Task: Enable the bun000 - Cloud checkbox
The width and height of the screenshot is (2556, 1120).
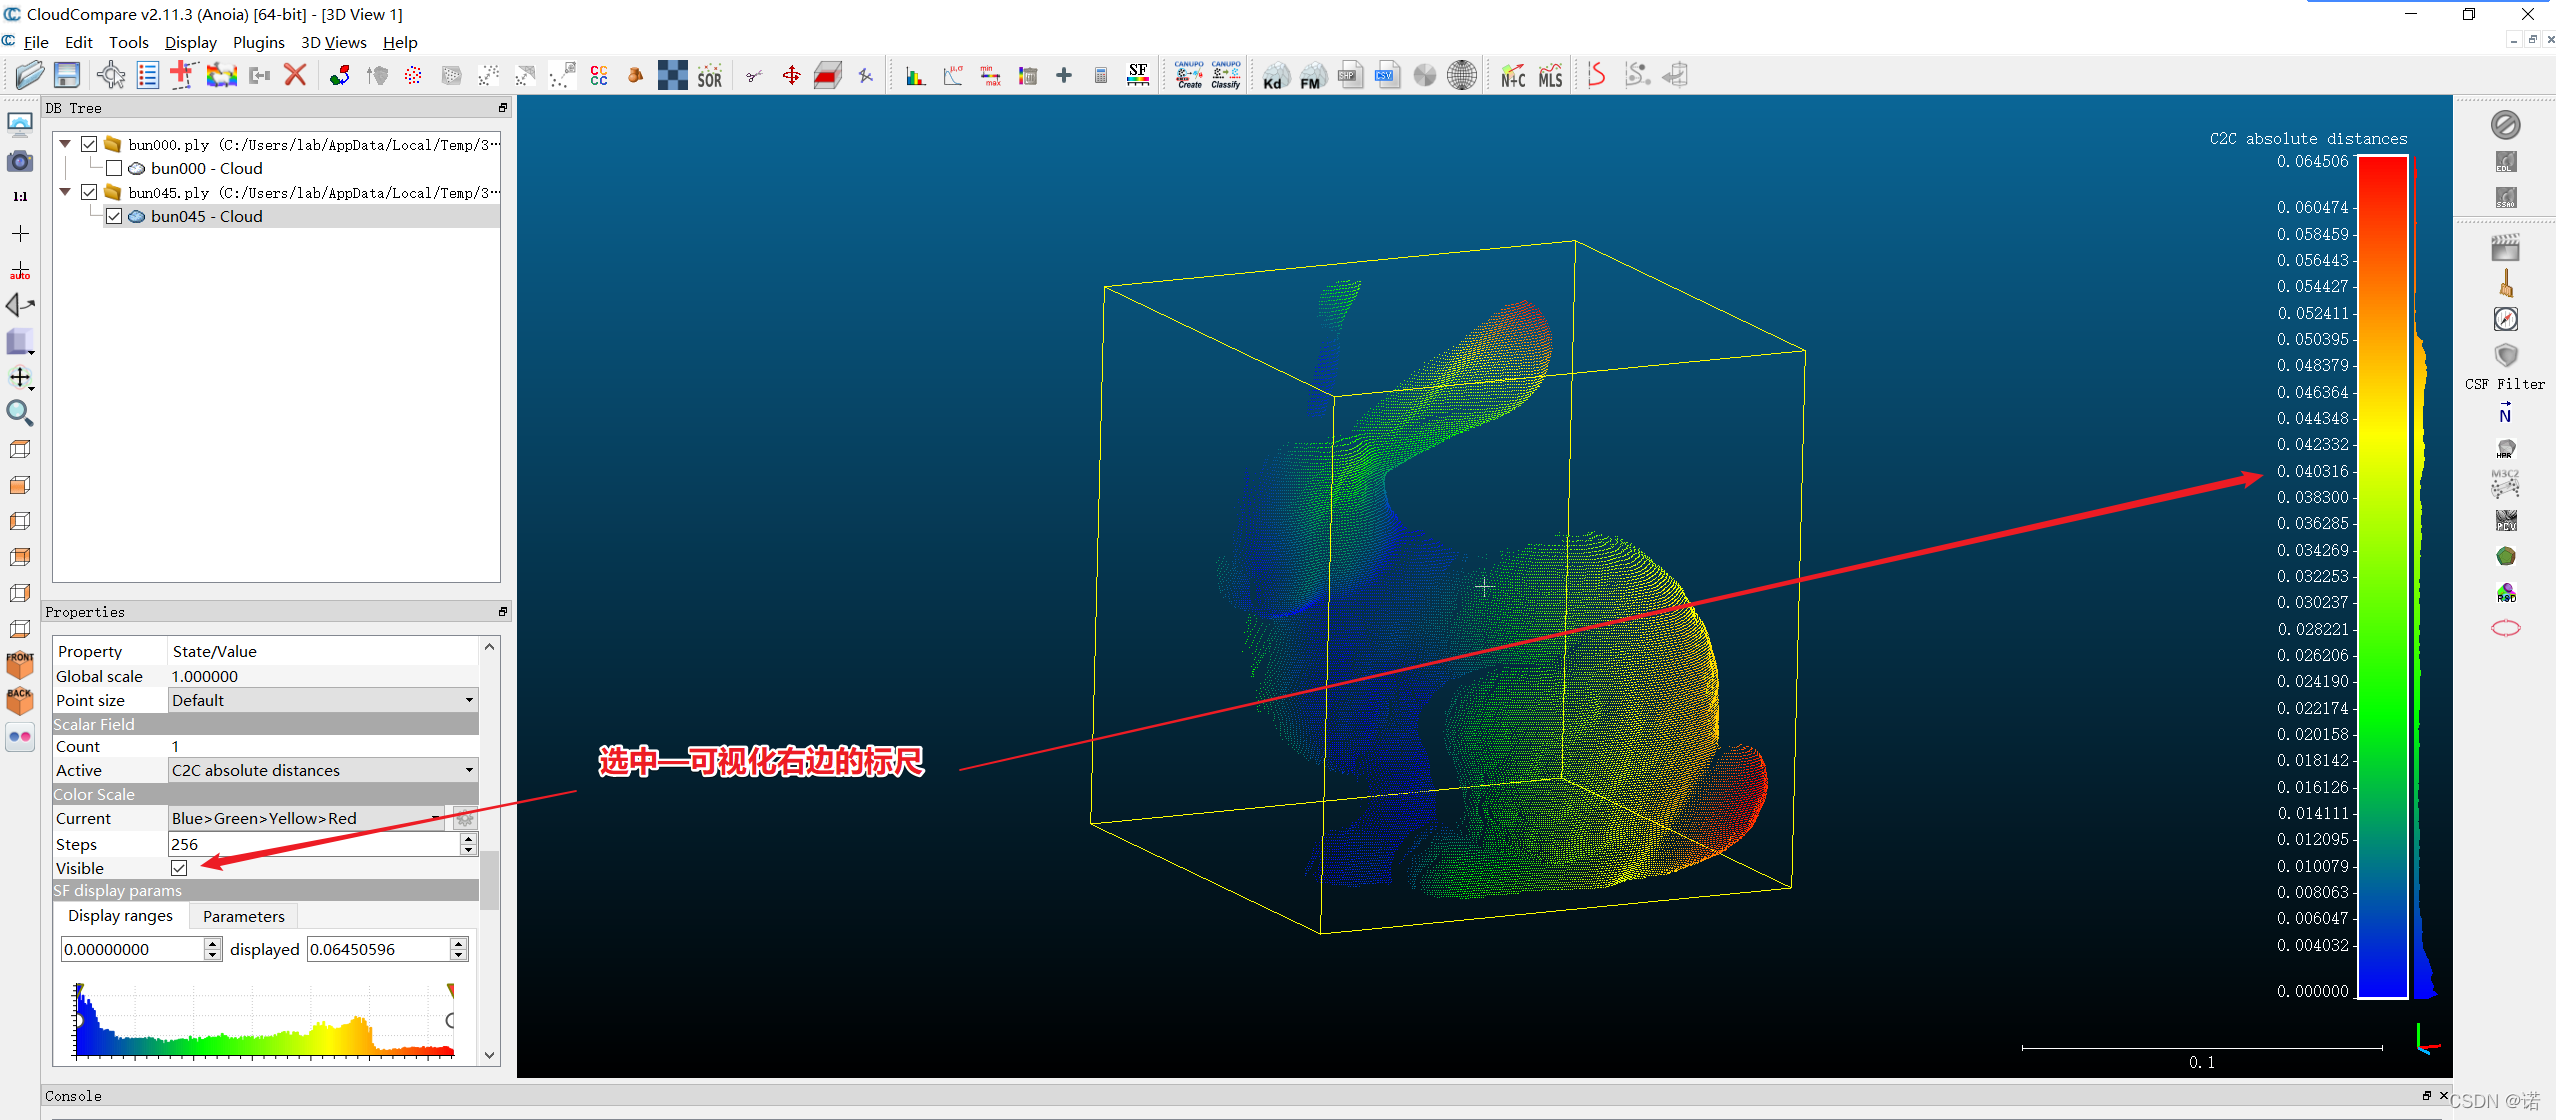Action: pyautogui.click(x=114, y=168)
